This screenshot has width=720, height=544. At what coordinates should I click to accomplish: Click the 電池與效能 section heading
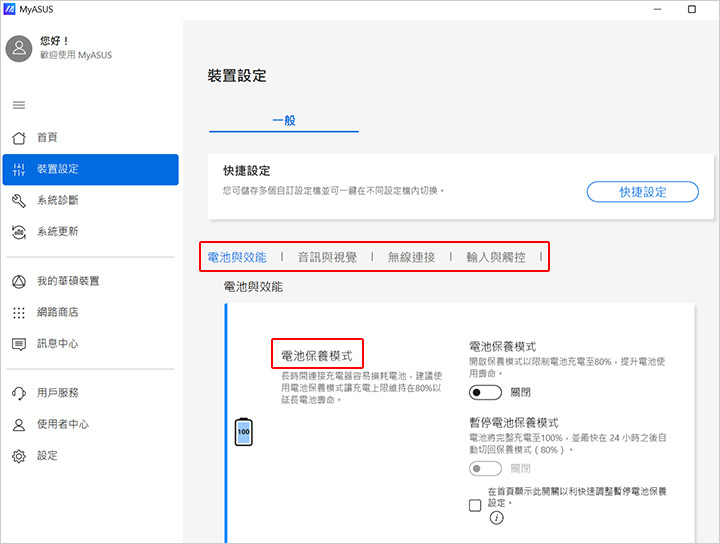[x=253, y=287]
